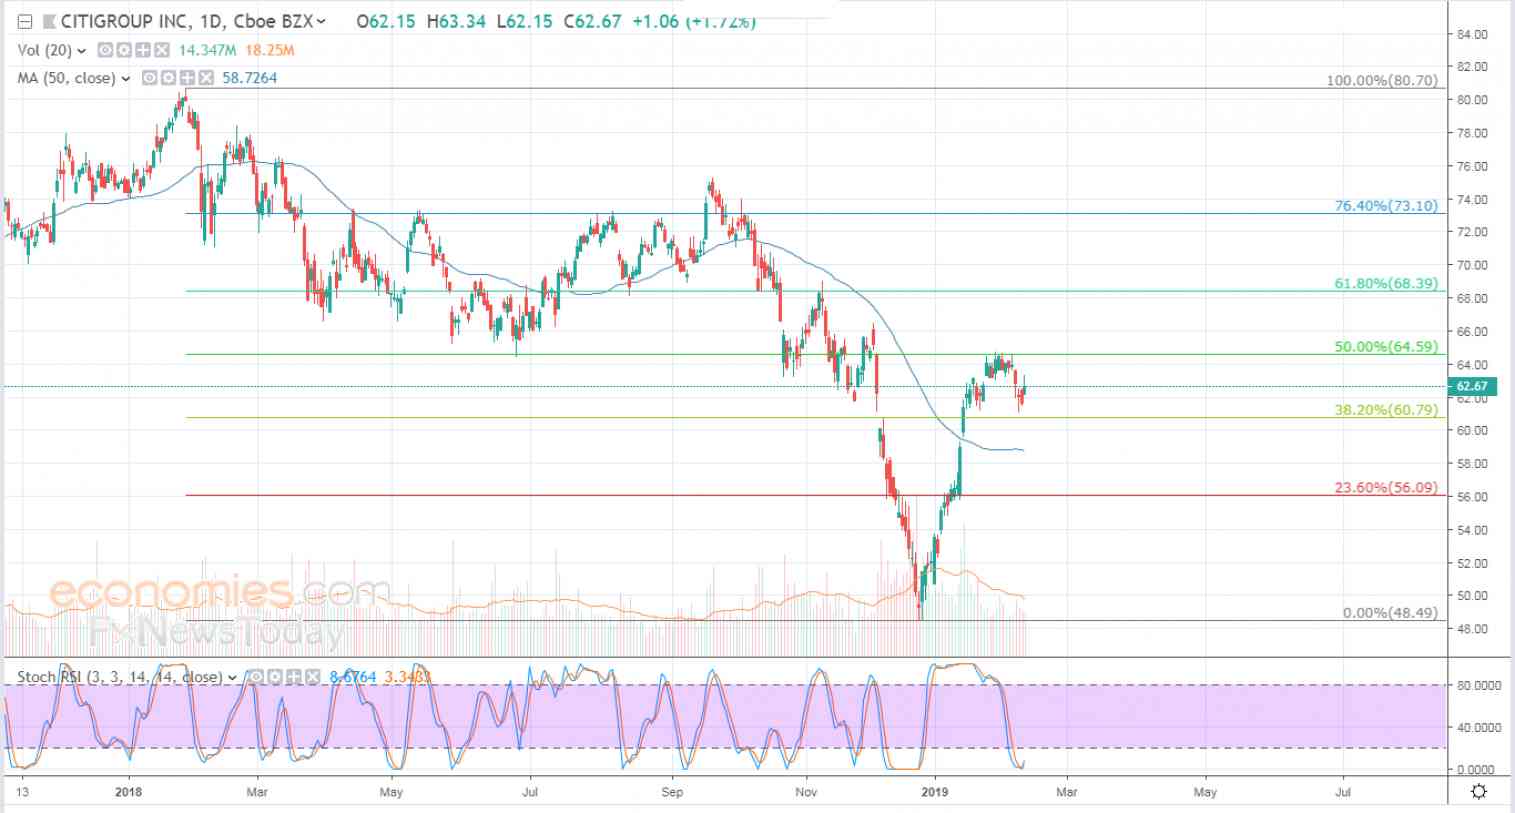Viewport: 1515px width, 813px height.
Task: Click the volume value 14.347M
Action: pos(207,50)
